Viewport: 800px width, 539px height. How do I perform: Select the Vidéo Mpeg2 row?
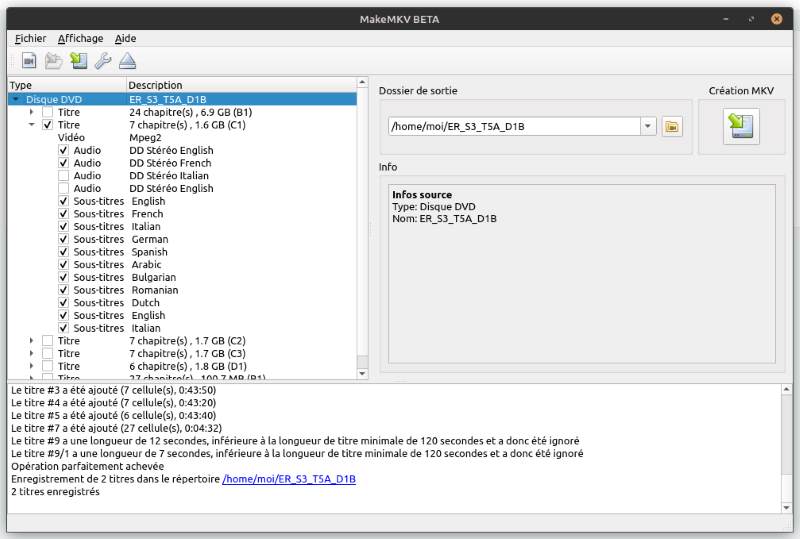(x=182, y=138)
